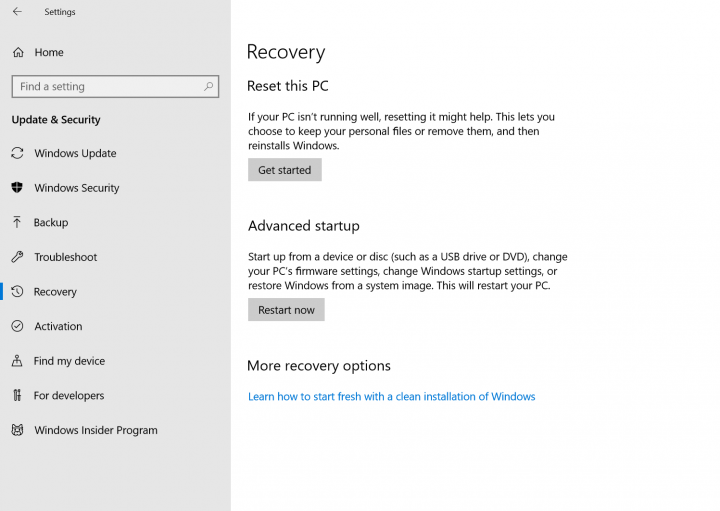Focus the Find a setting field
The image size is (720, 511).
(x=115, y=86)
